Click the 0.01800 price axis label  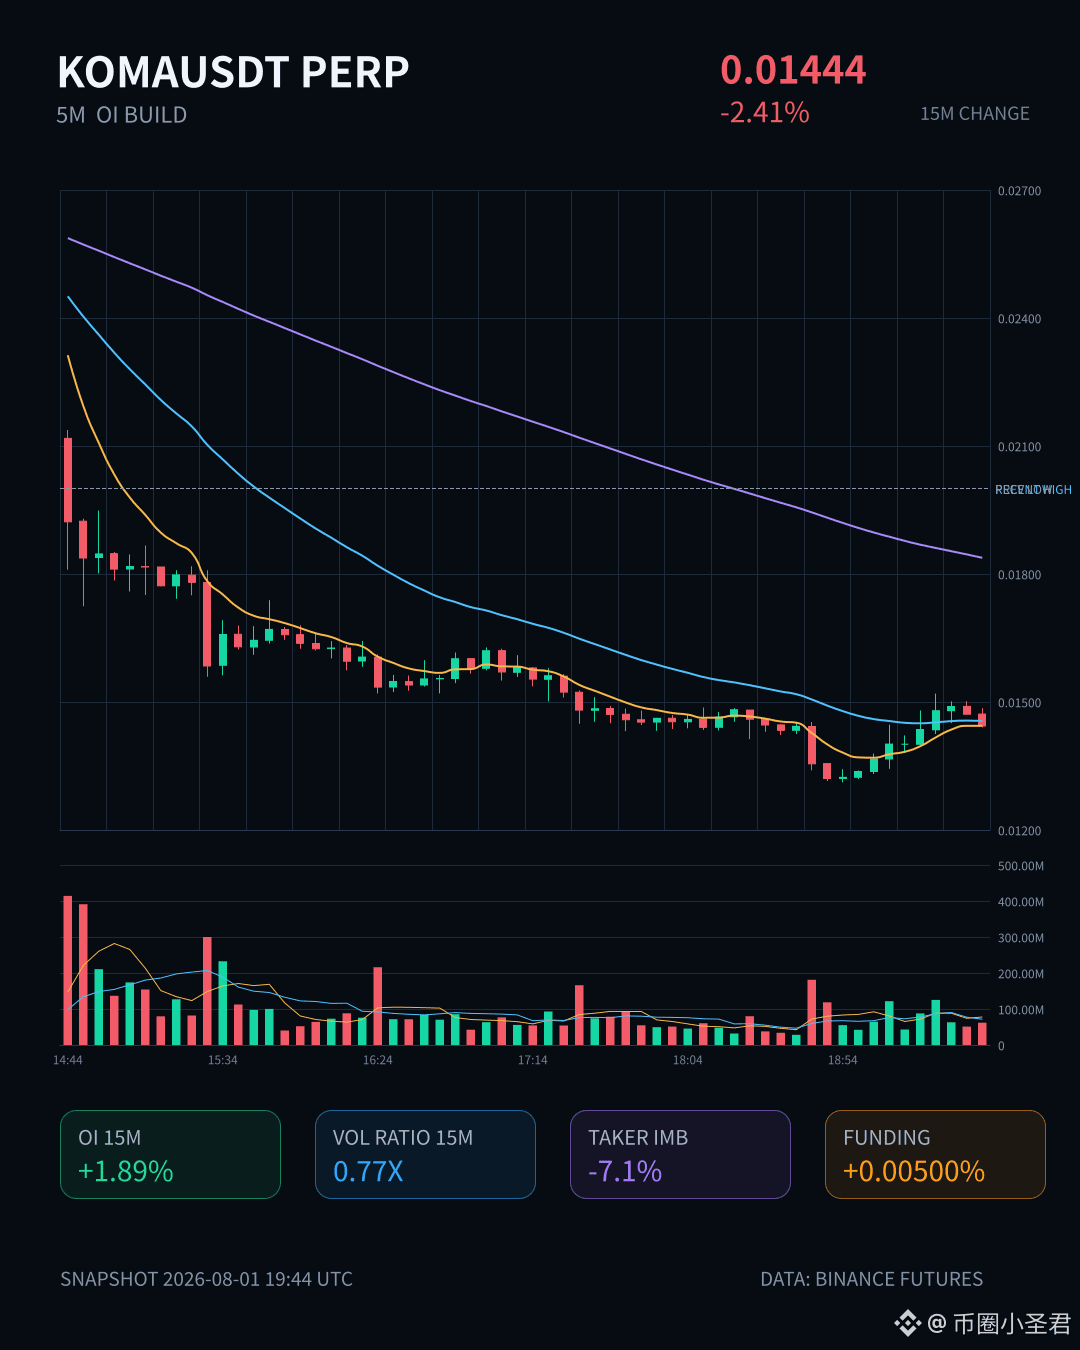[x=1019, y=575]
